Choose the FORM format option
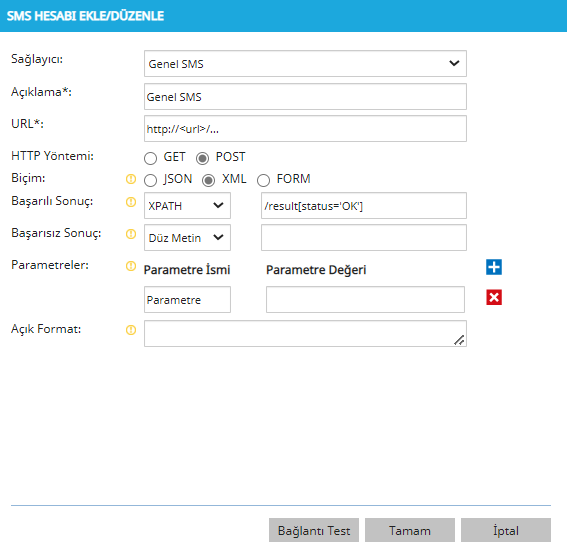 (x=263, y=180)
